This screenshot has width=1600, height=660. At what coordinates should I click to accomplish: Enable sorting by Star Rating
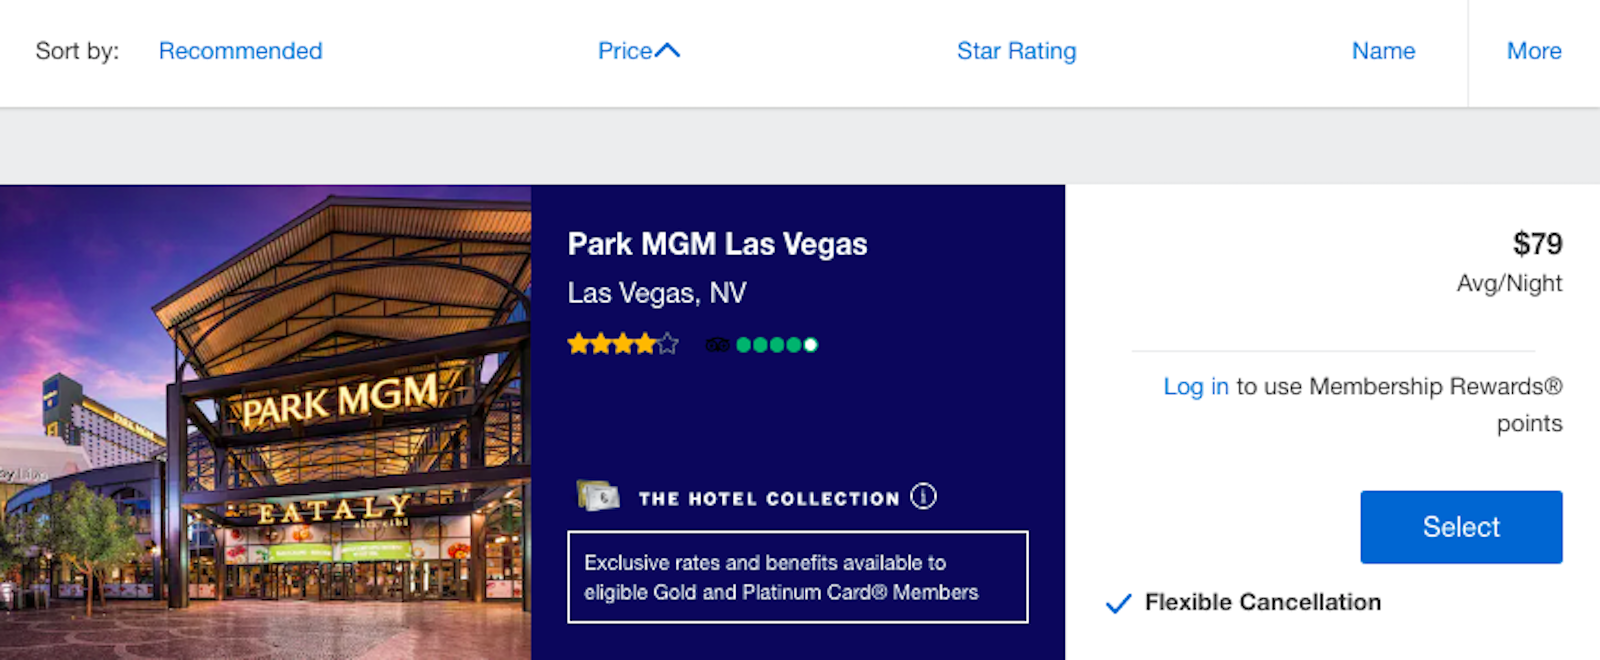point(1016,50)
